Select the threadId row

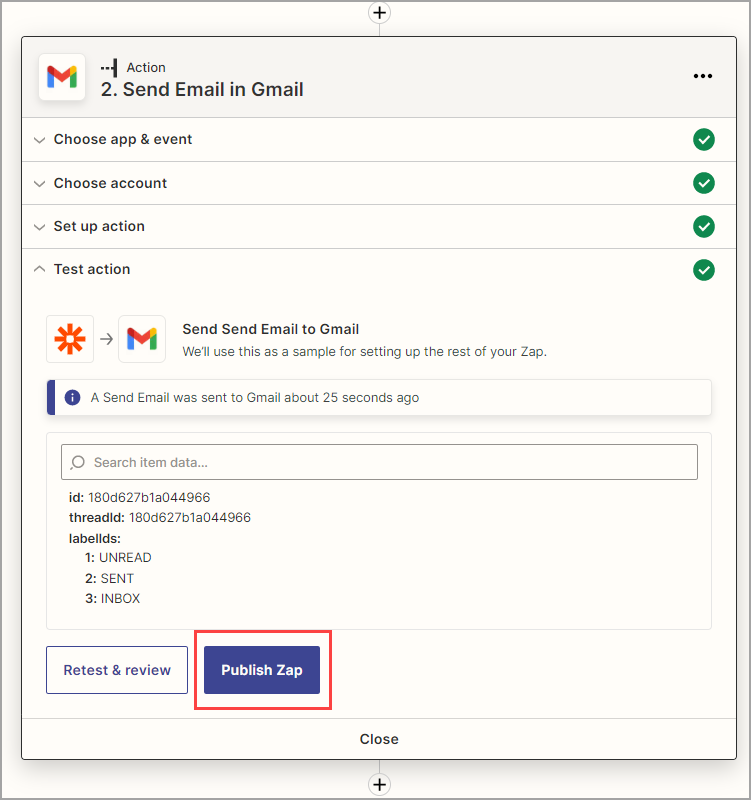pos(160,517)
